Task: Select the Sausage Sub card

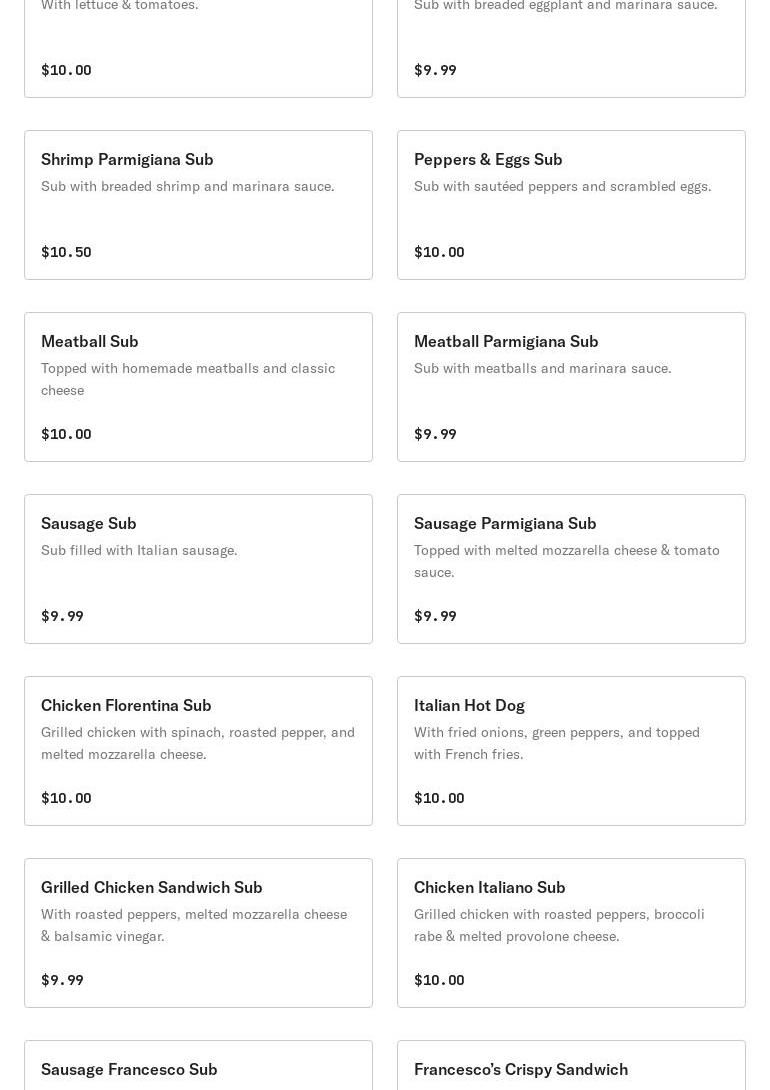Action: [198, 569]
